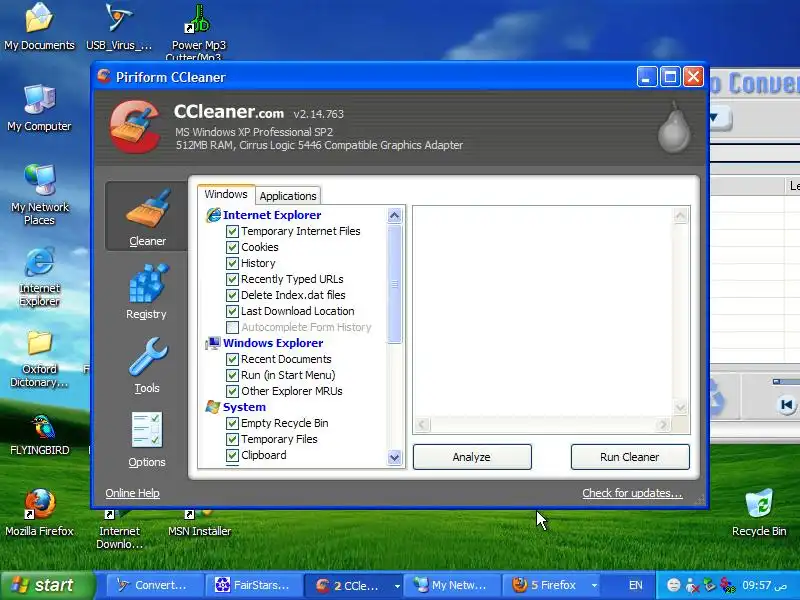Image resolution: width=800 pixels, height=600 pixels.
Task: Switch to Convert taskbar window
Action: (x=154, y=585)
